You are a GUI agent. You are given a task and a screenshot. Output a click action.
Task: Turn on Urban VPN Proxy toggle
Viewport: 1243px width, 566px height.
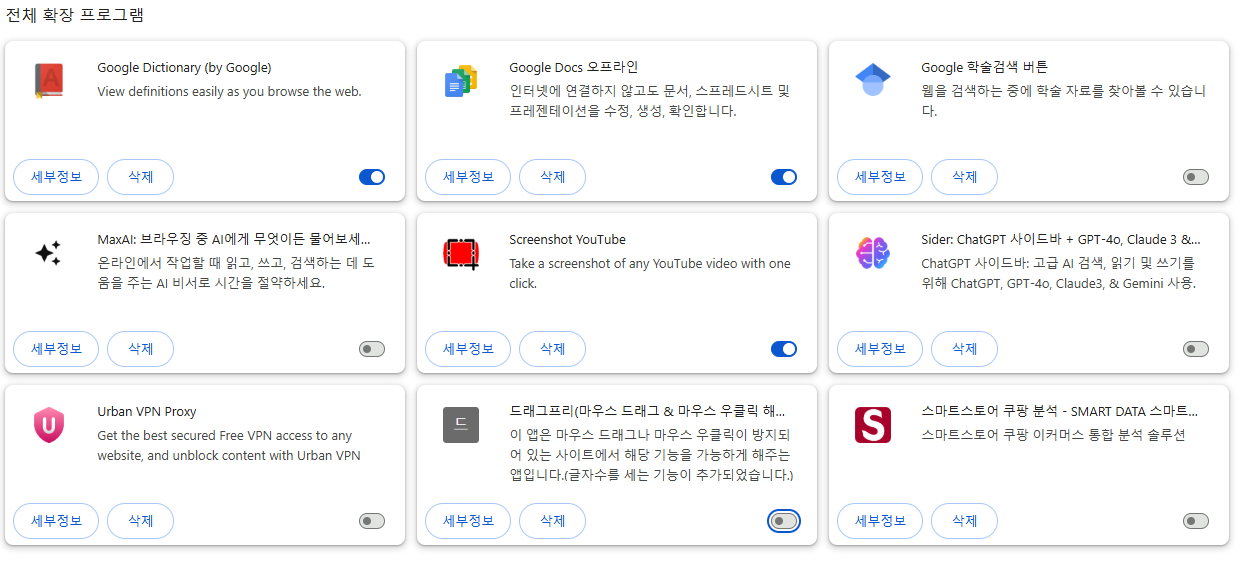[x=372, y=521]
